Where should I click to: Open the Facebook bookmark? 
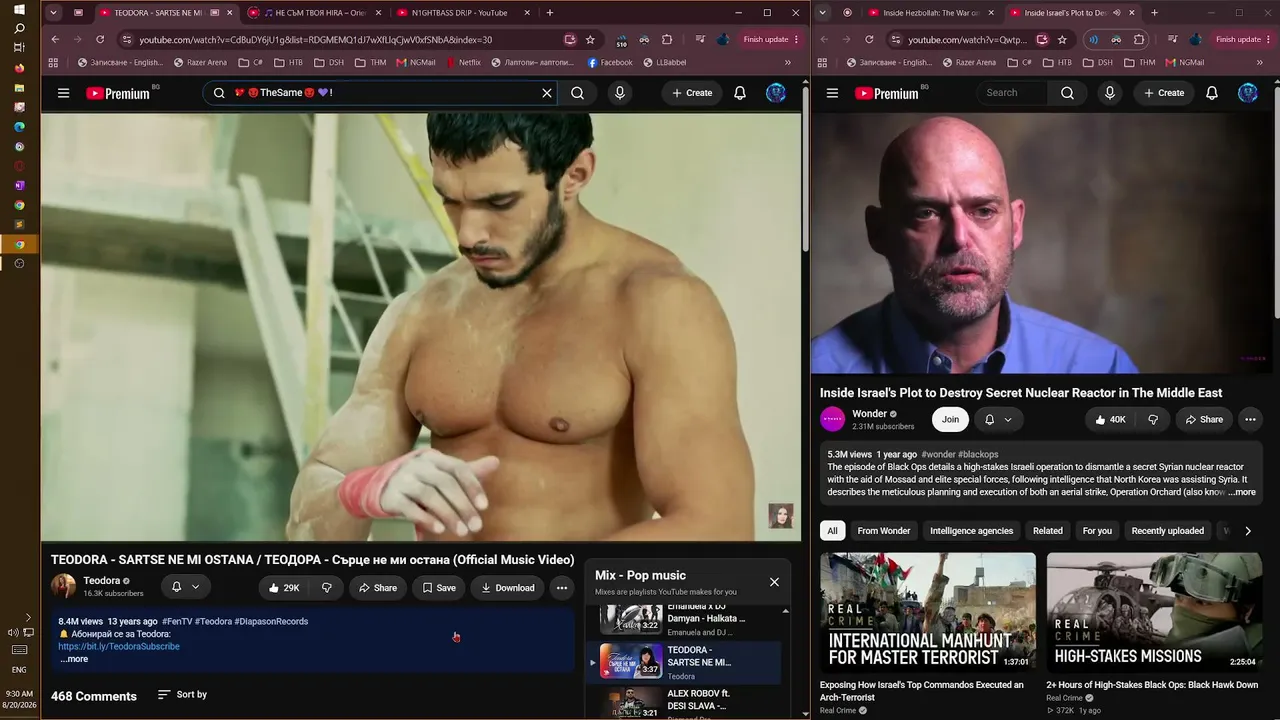coord(610,62)
